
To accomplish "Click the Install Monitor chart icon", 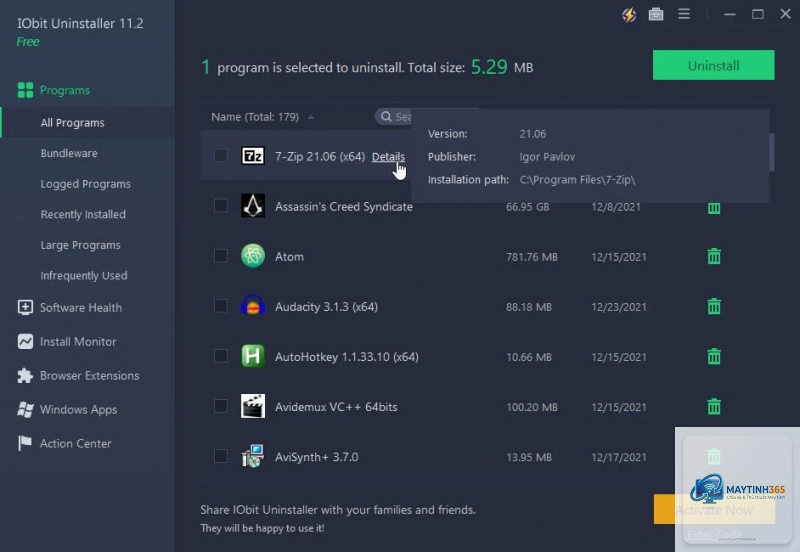I will coord(25,341).
